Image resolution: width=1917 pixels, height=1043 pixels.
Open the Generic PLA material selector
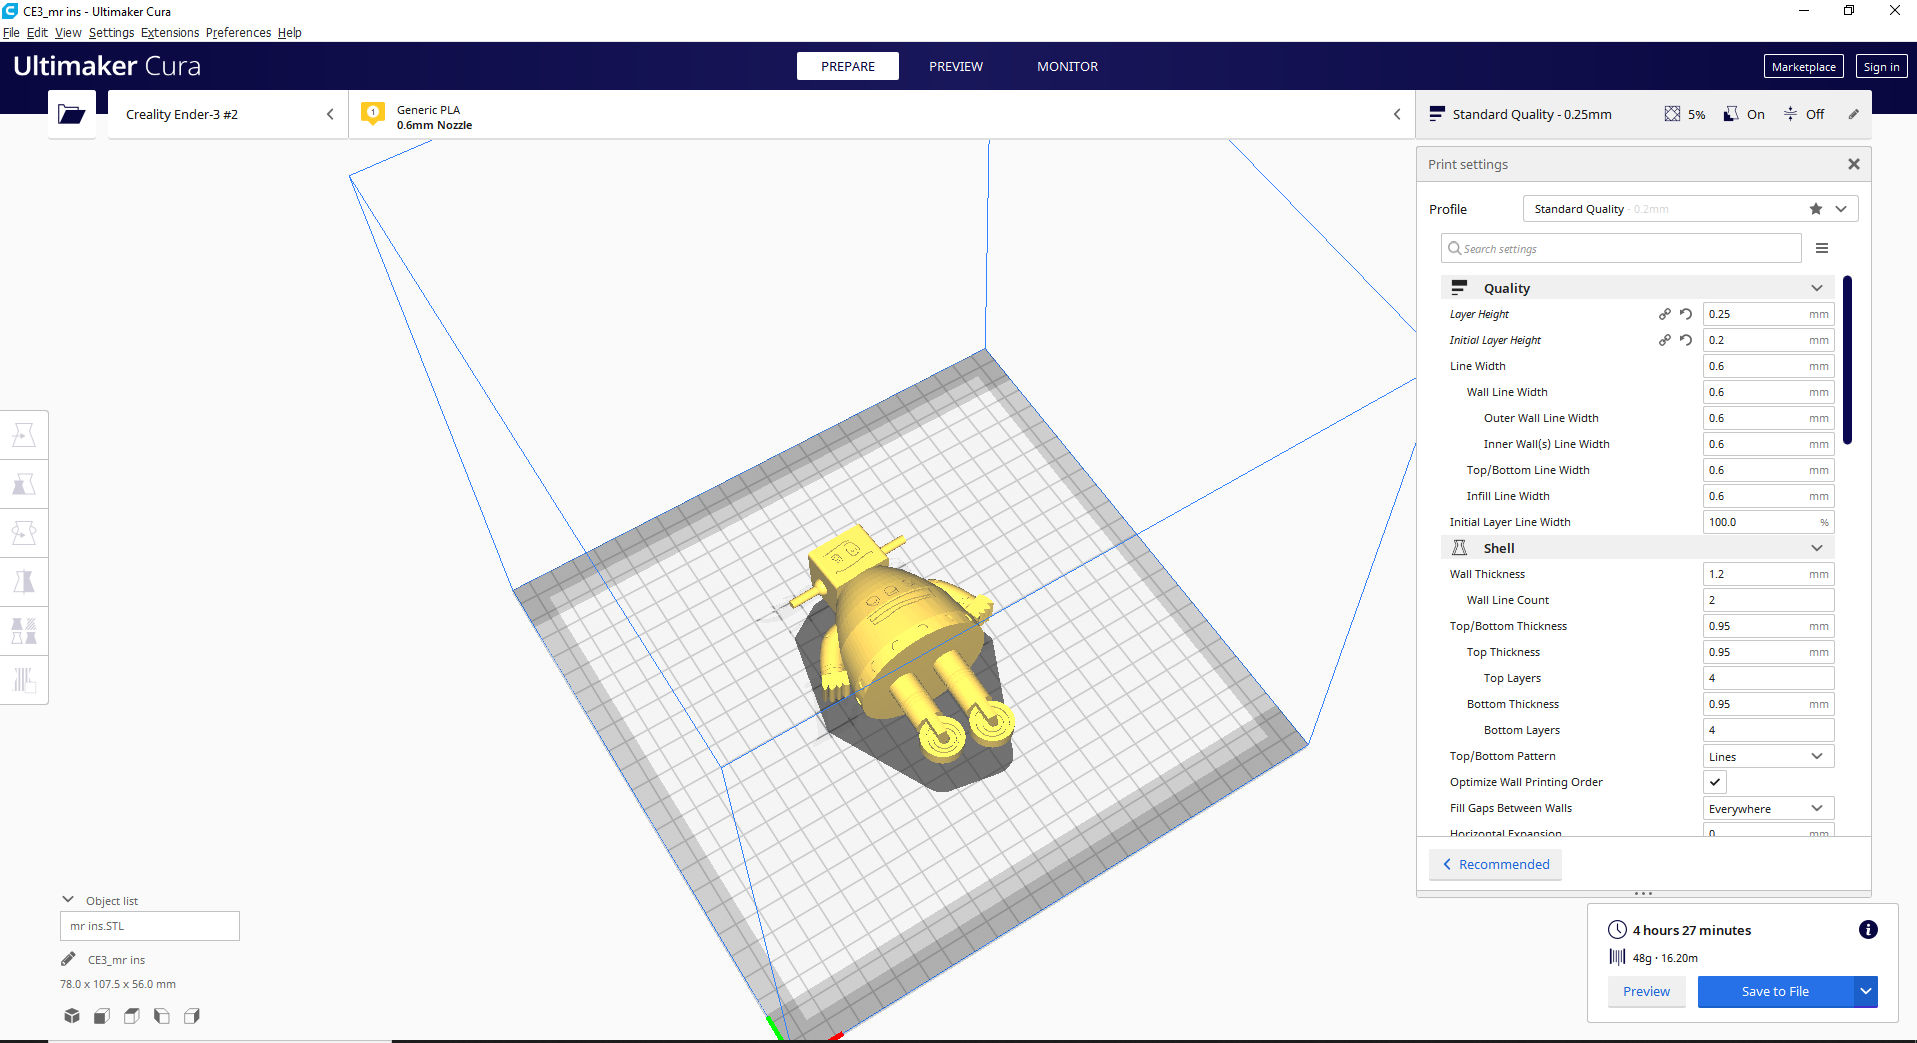coord(882,114)
